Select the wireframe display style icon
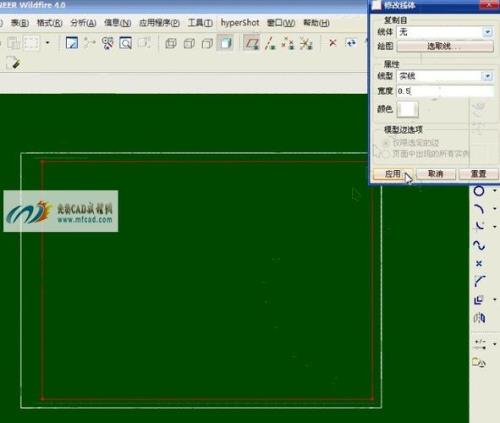 click(171, 43)
